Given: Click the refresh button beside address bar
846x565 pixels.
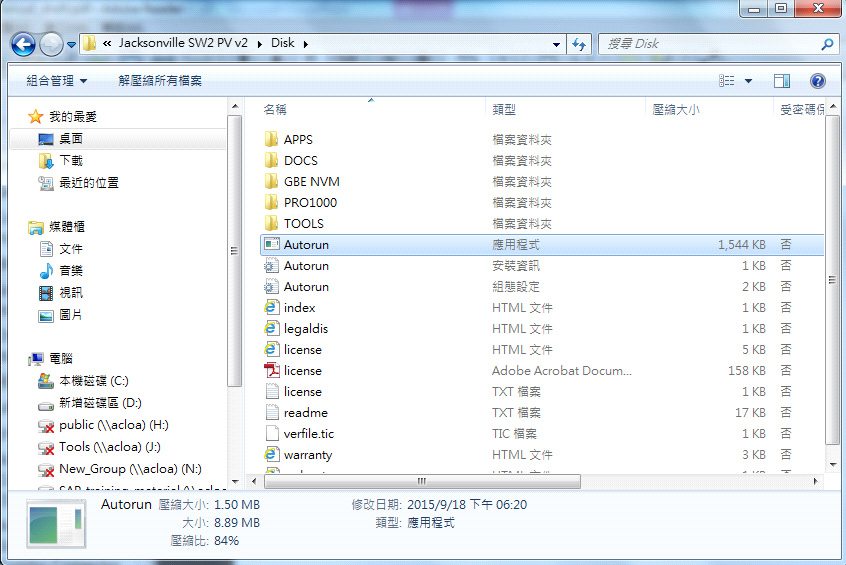Looking at the screenshot, I should (579, 44).
